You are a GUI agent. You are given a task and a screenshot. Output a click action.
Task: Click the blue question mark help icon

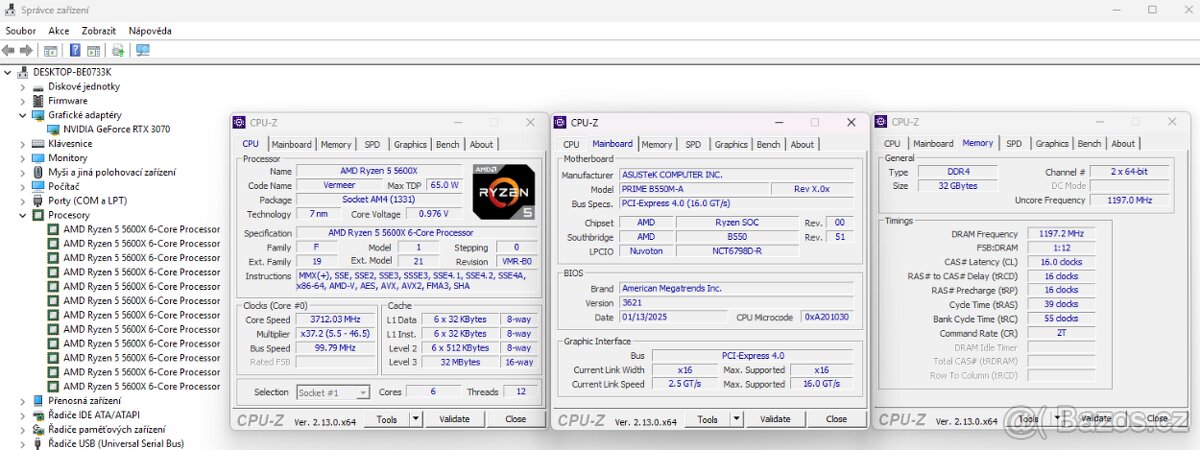click(75, 50)
